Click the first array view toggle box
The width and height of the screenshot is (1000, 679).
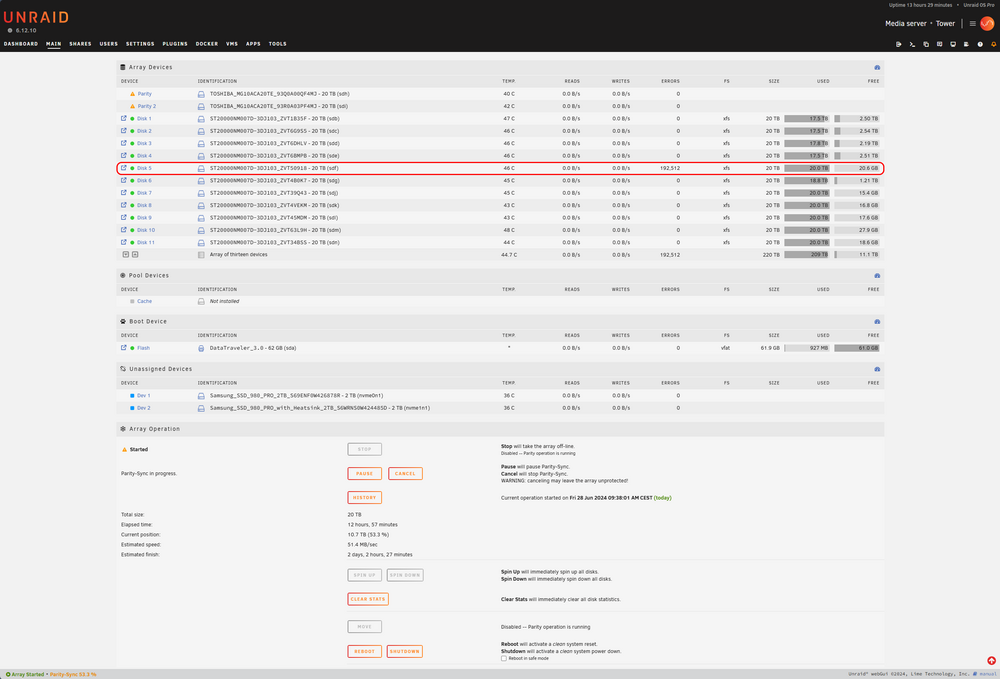pyautogui.click(x=126, y=254)
